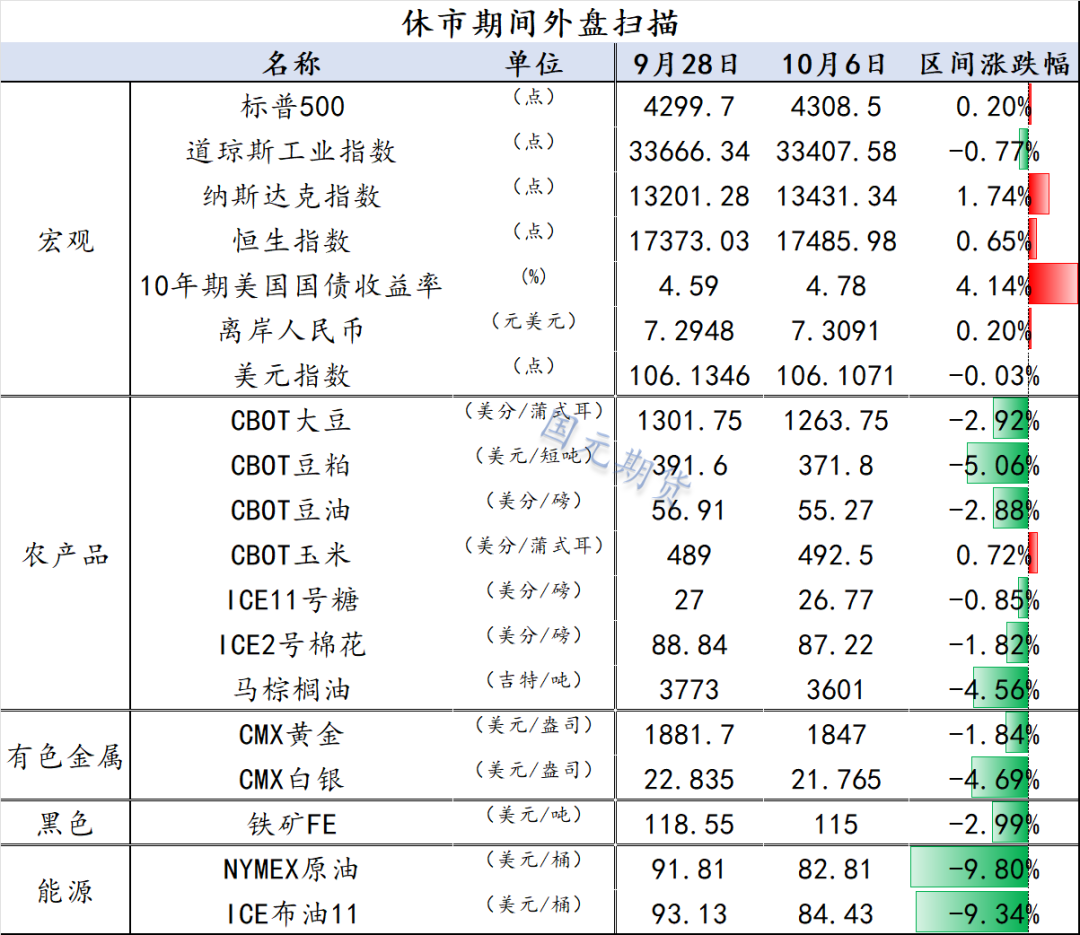Click the CBOT玉米 name cell
Viewport: 1080px width, 935px height.
point(291,555)
